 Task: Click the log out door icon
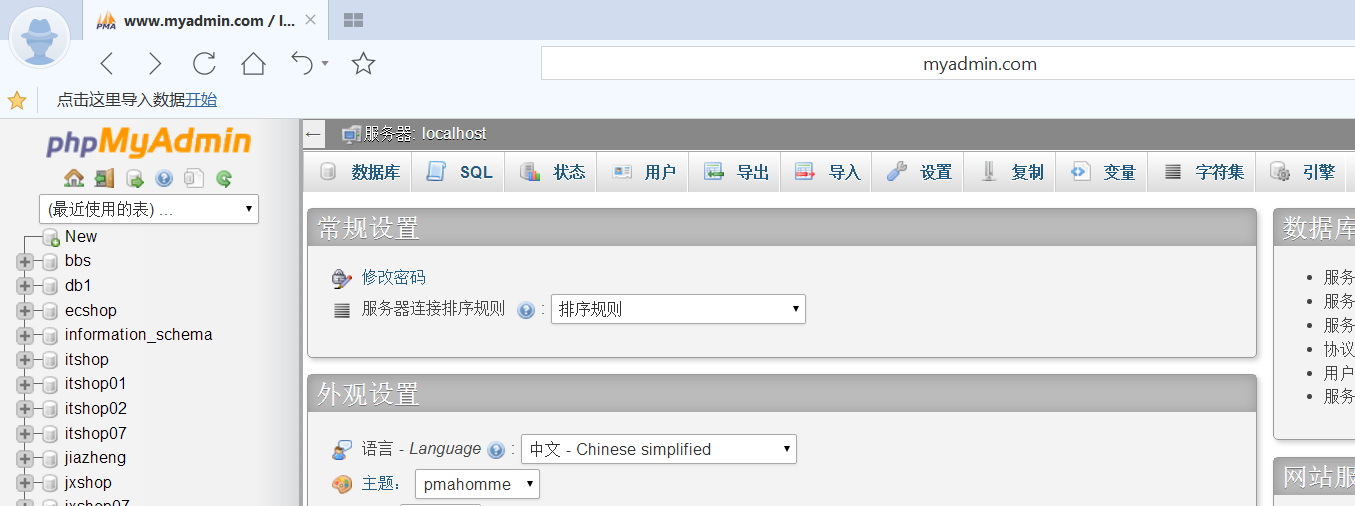(x=104, y=179)
